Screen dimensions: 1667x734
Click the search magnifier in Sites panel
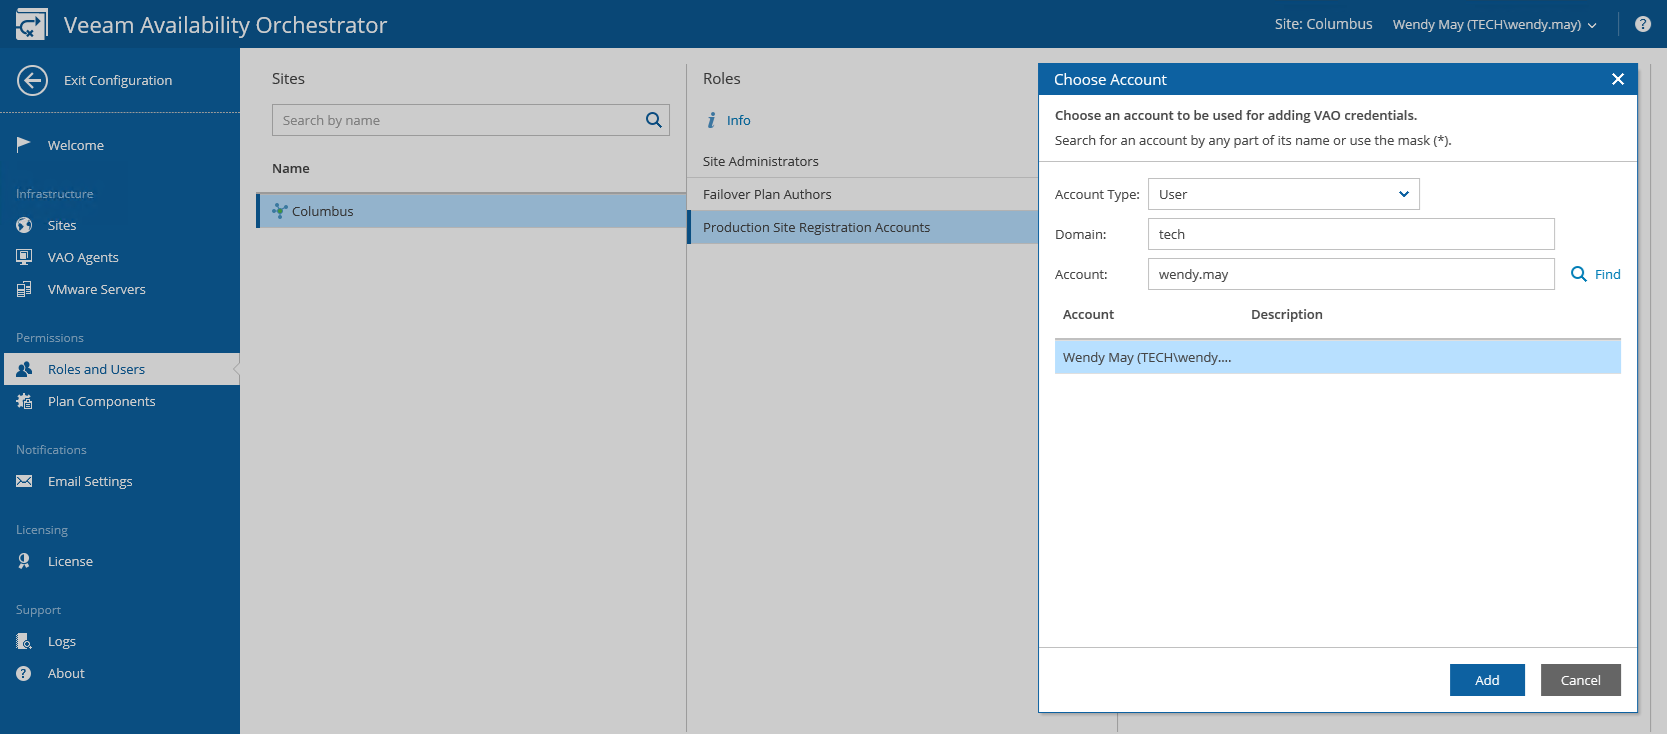tap(654, 120)
